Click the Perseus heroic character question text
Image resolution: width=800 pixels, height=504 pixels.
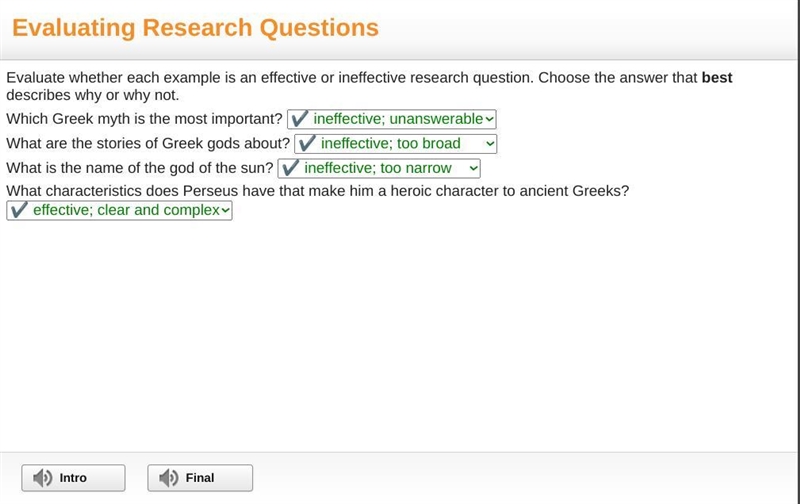(317, 191)
